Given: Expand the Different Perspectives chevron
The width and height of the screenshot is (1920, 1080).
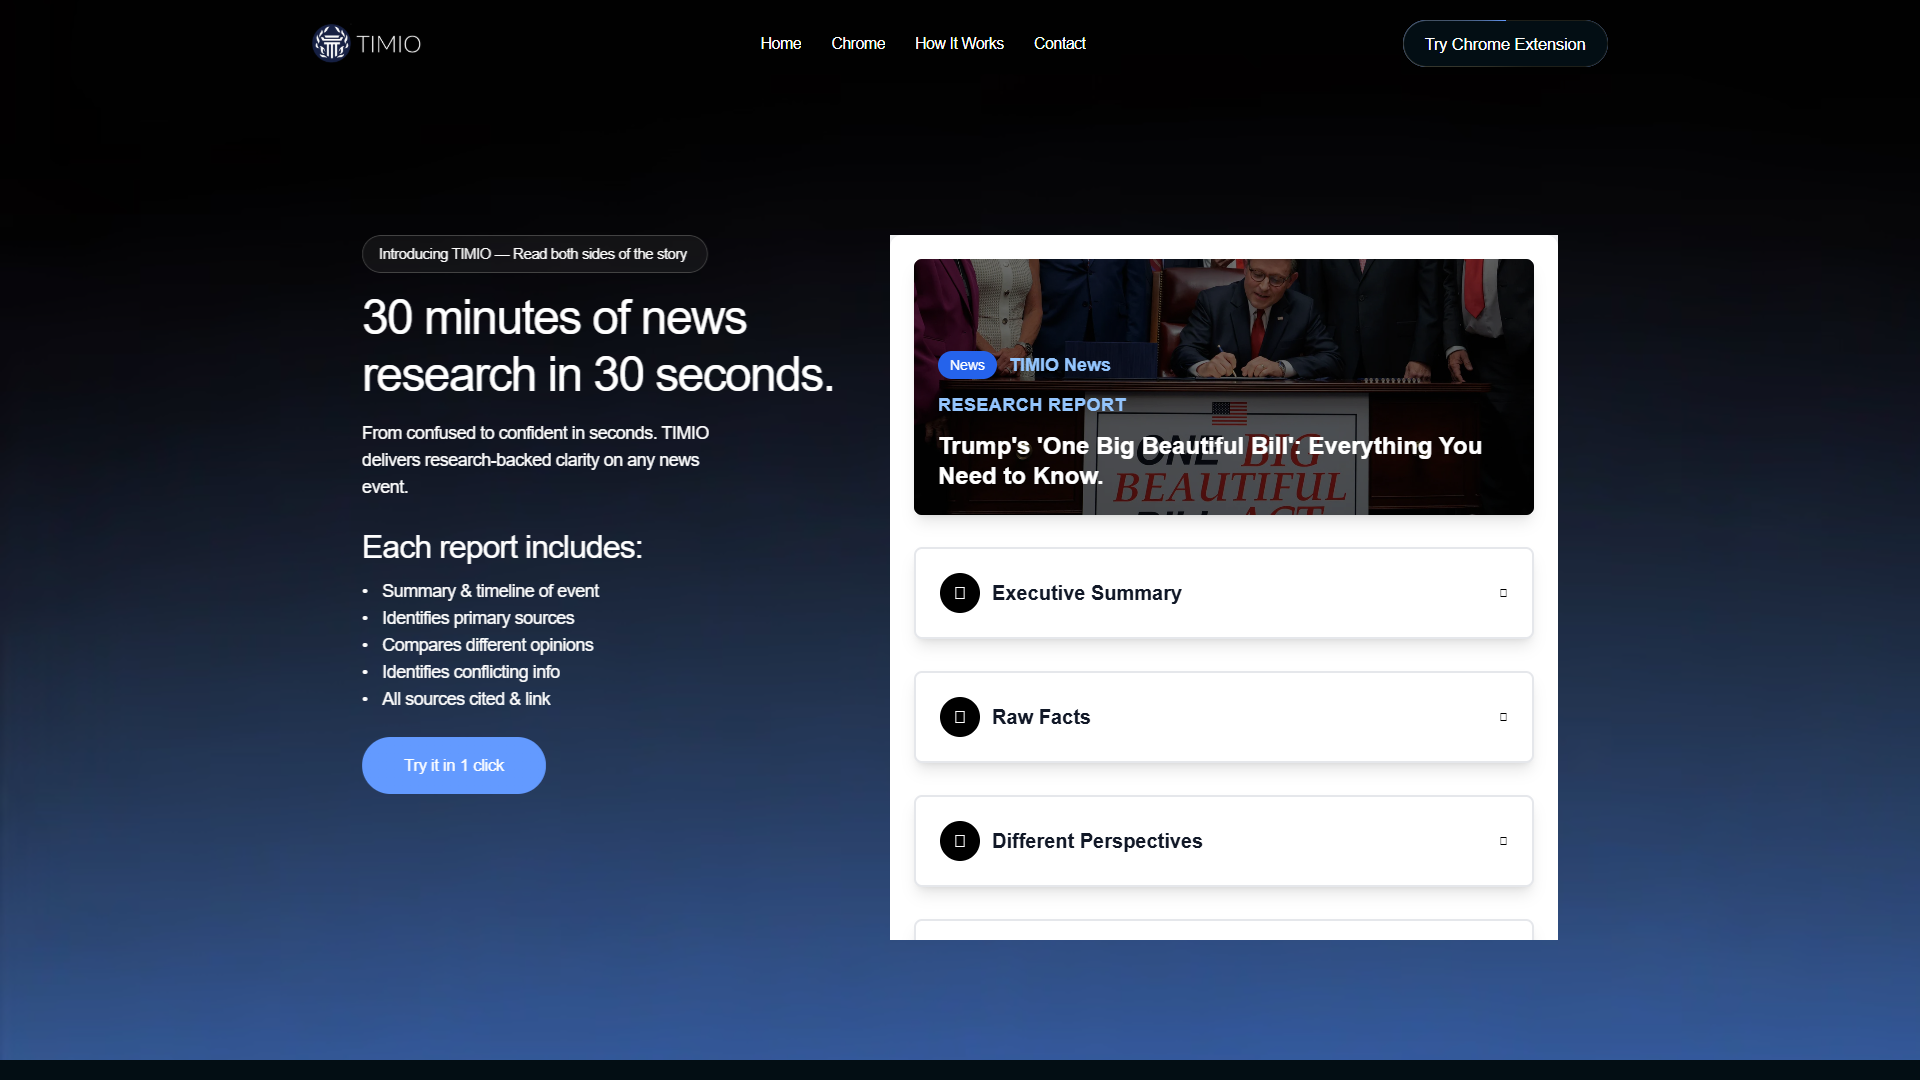Looking at the screenshot, I should click(x=1503, y=841).
